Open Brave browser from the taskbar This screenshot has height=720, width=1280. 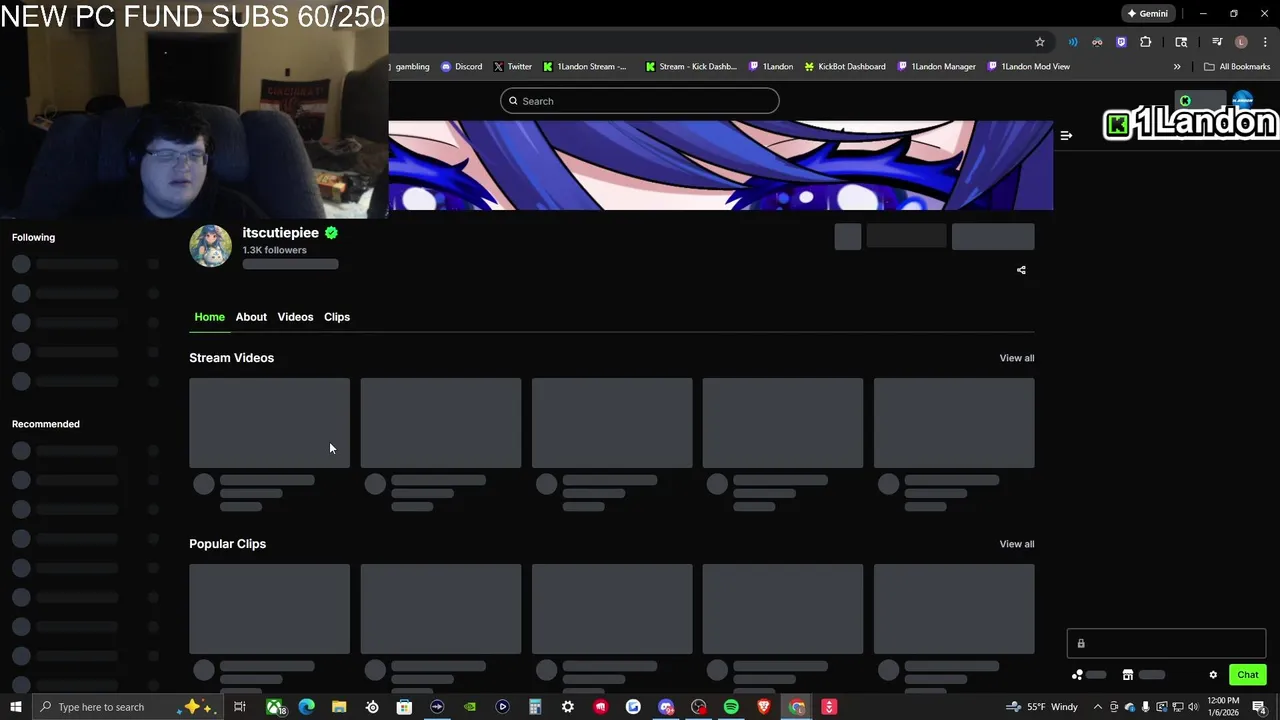tap(764, 707)
